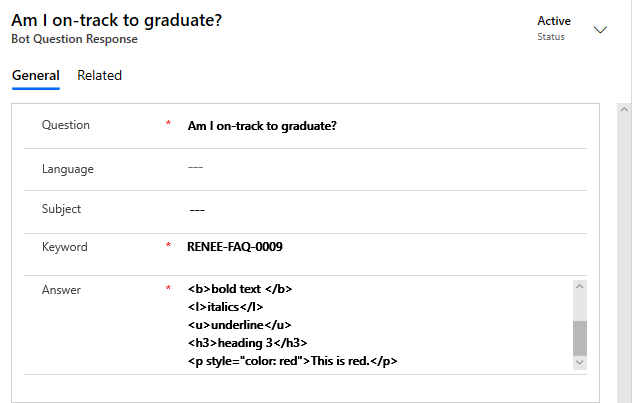Click the Language field label
The width and height of the screenshot is (632, 403).
coord(68,169)
